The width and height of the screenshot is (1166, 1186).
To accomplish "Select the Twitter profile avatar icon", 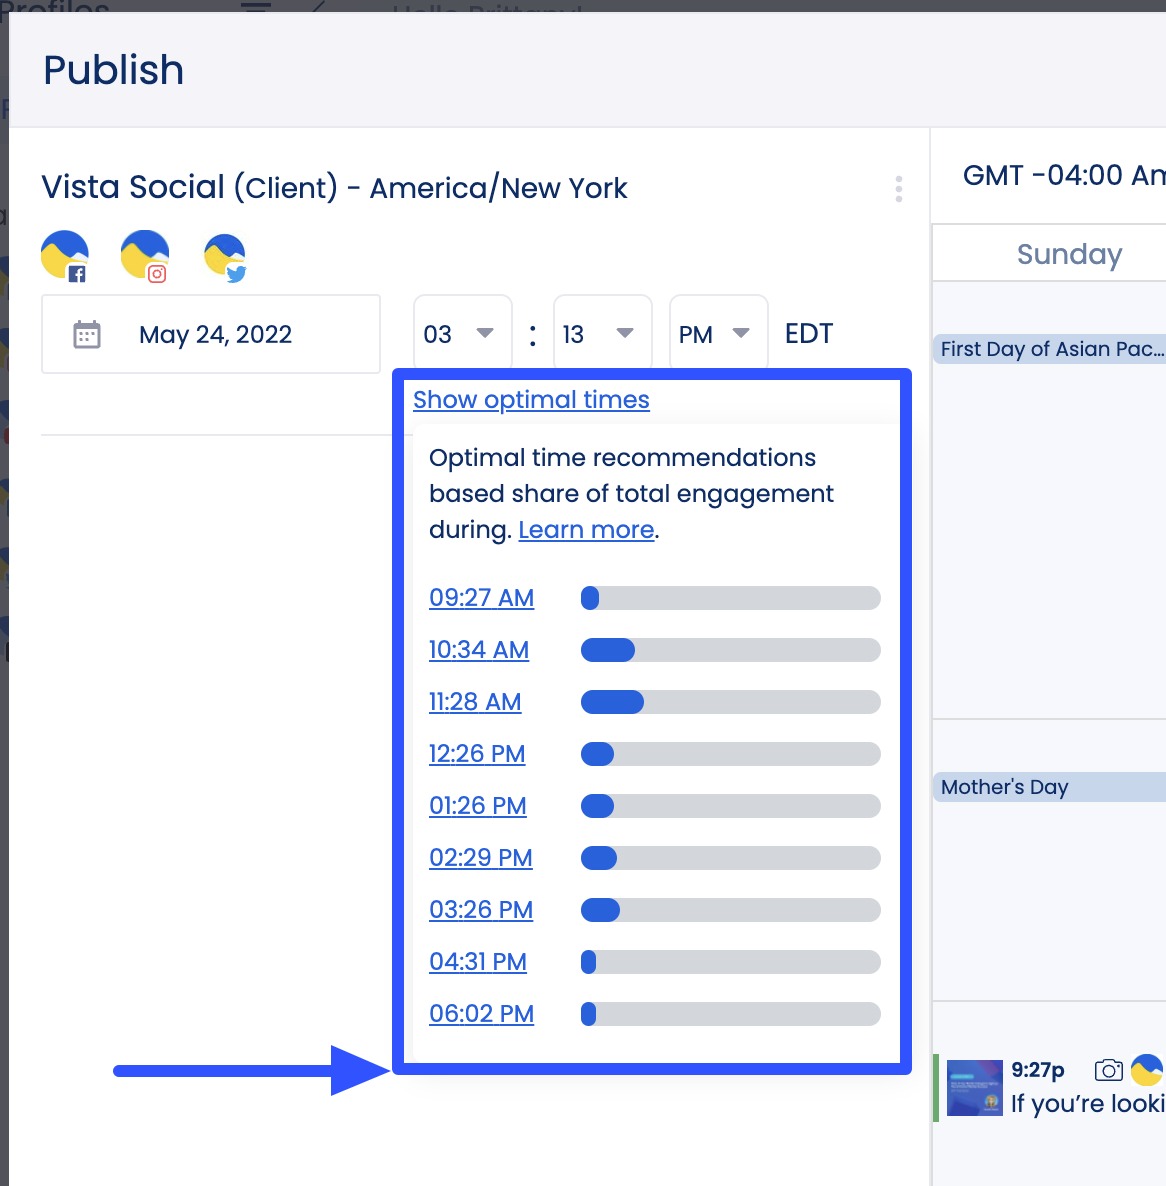I will (225, 257).
